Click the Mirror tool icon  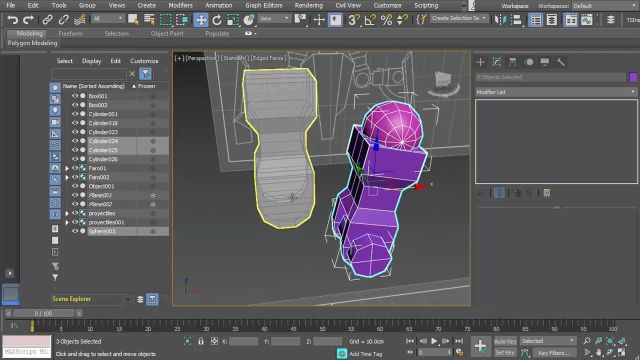(x=500, y=20)
